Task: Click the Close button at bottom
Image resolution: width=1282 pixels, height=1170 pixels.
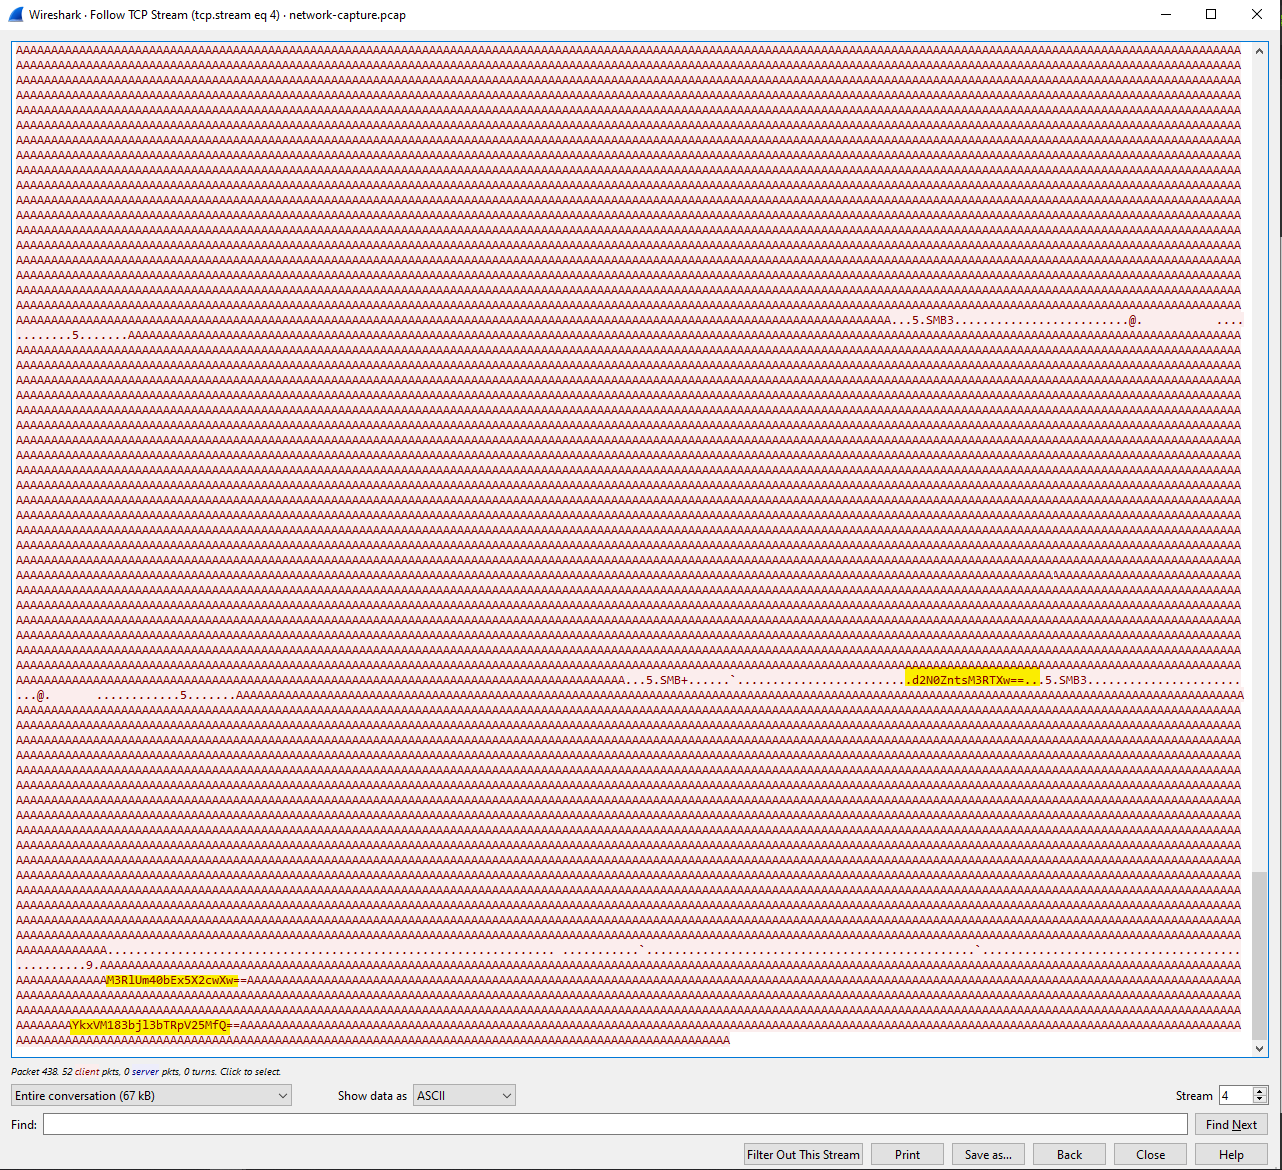Action: coord(1150,1154)
